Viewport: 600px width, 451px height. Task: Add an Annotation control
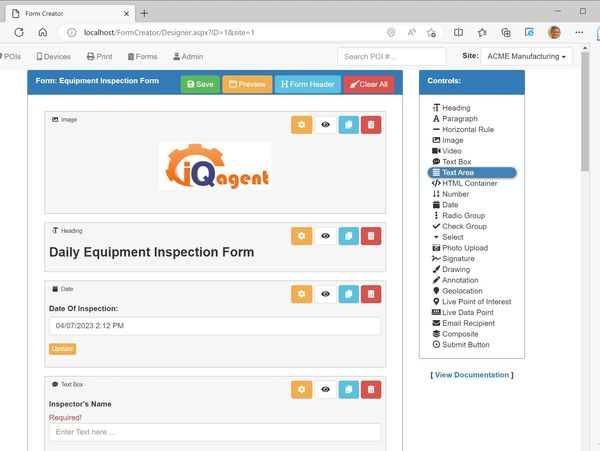click(455, 280)
